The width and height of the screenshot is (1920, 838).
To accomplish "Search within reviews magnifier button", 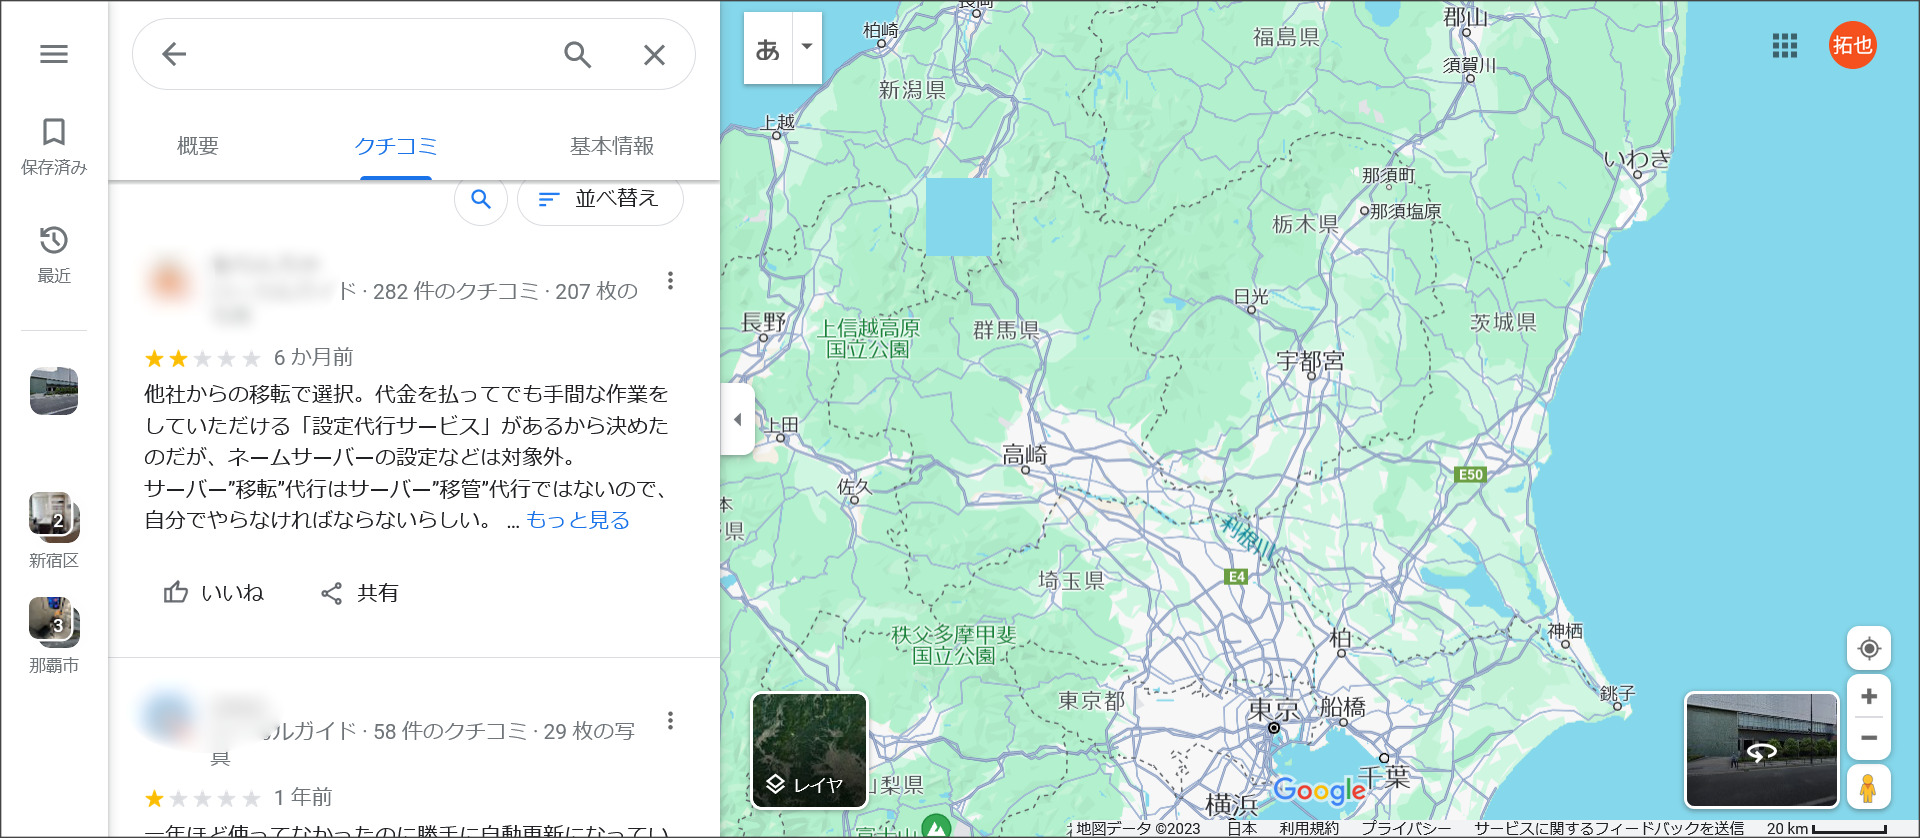I will pyautogui.click(x=481, y=199).
